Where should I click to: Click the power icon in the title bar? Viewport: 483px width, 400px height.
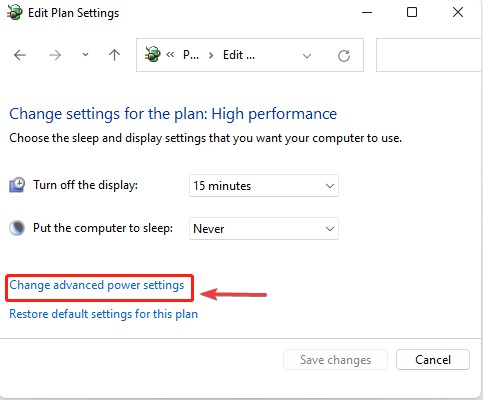(x=15, y=13)
